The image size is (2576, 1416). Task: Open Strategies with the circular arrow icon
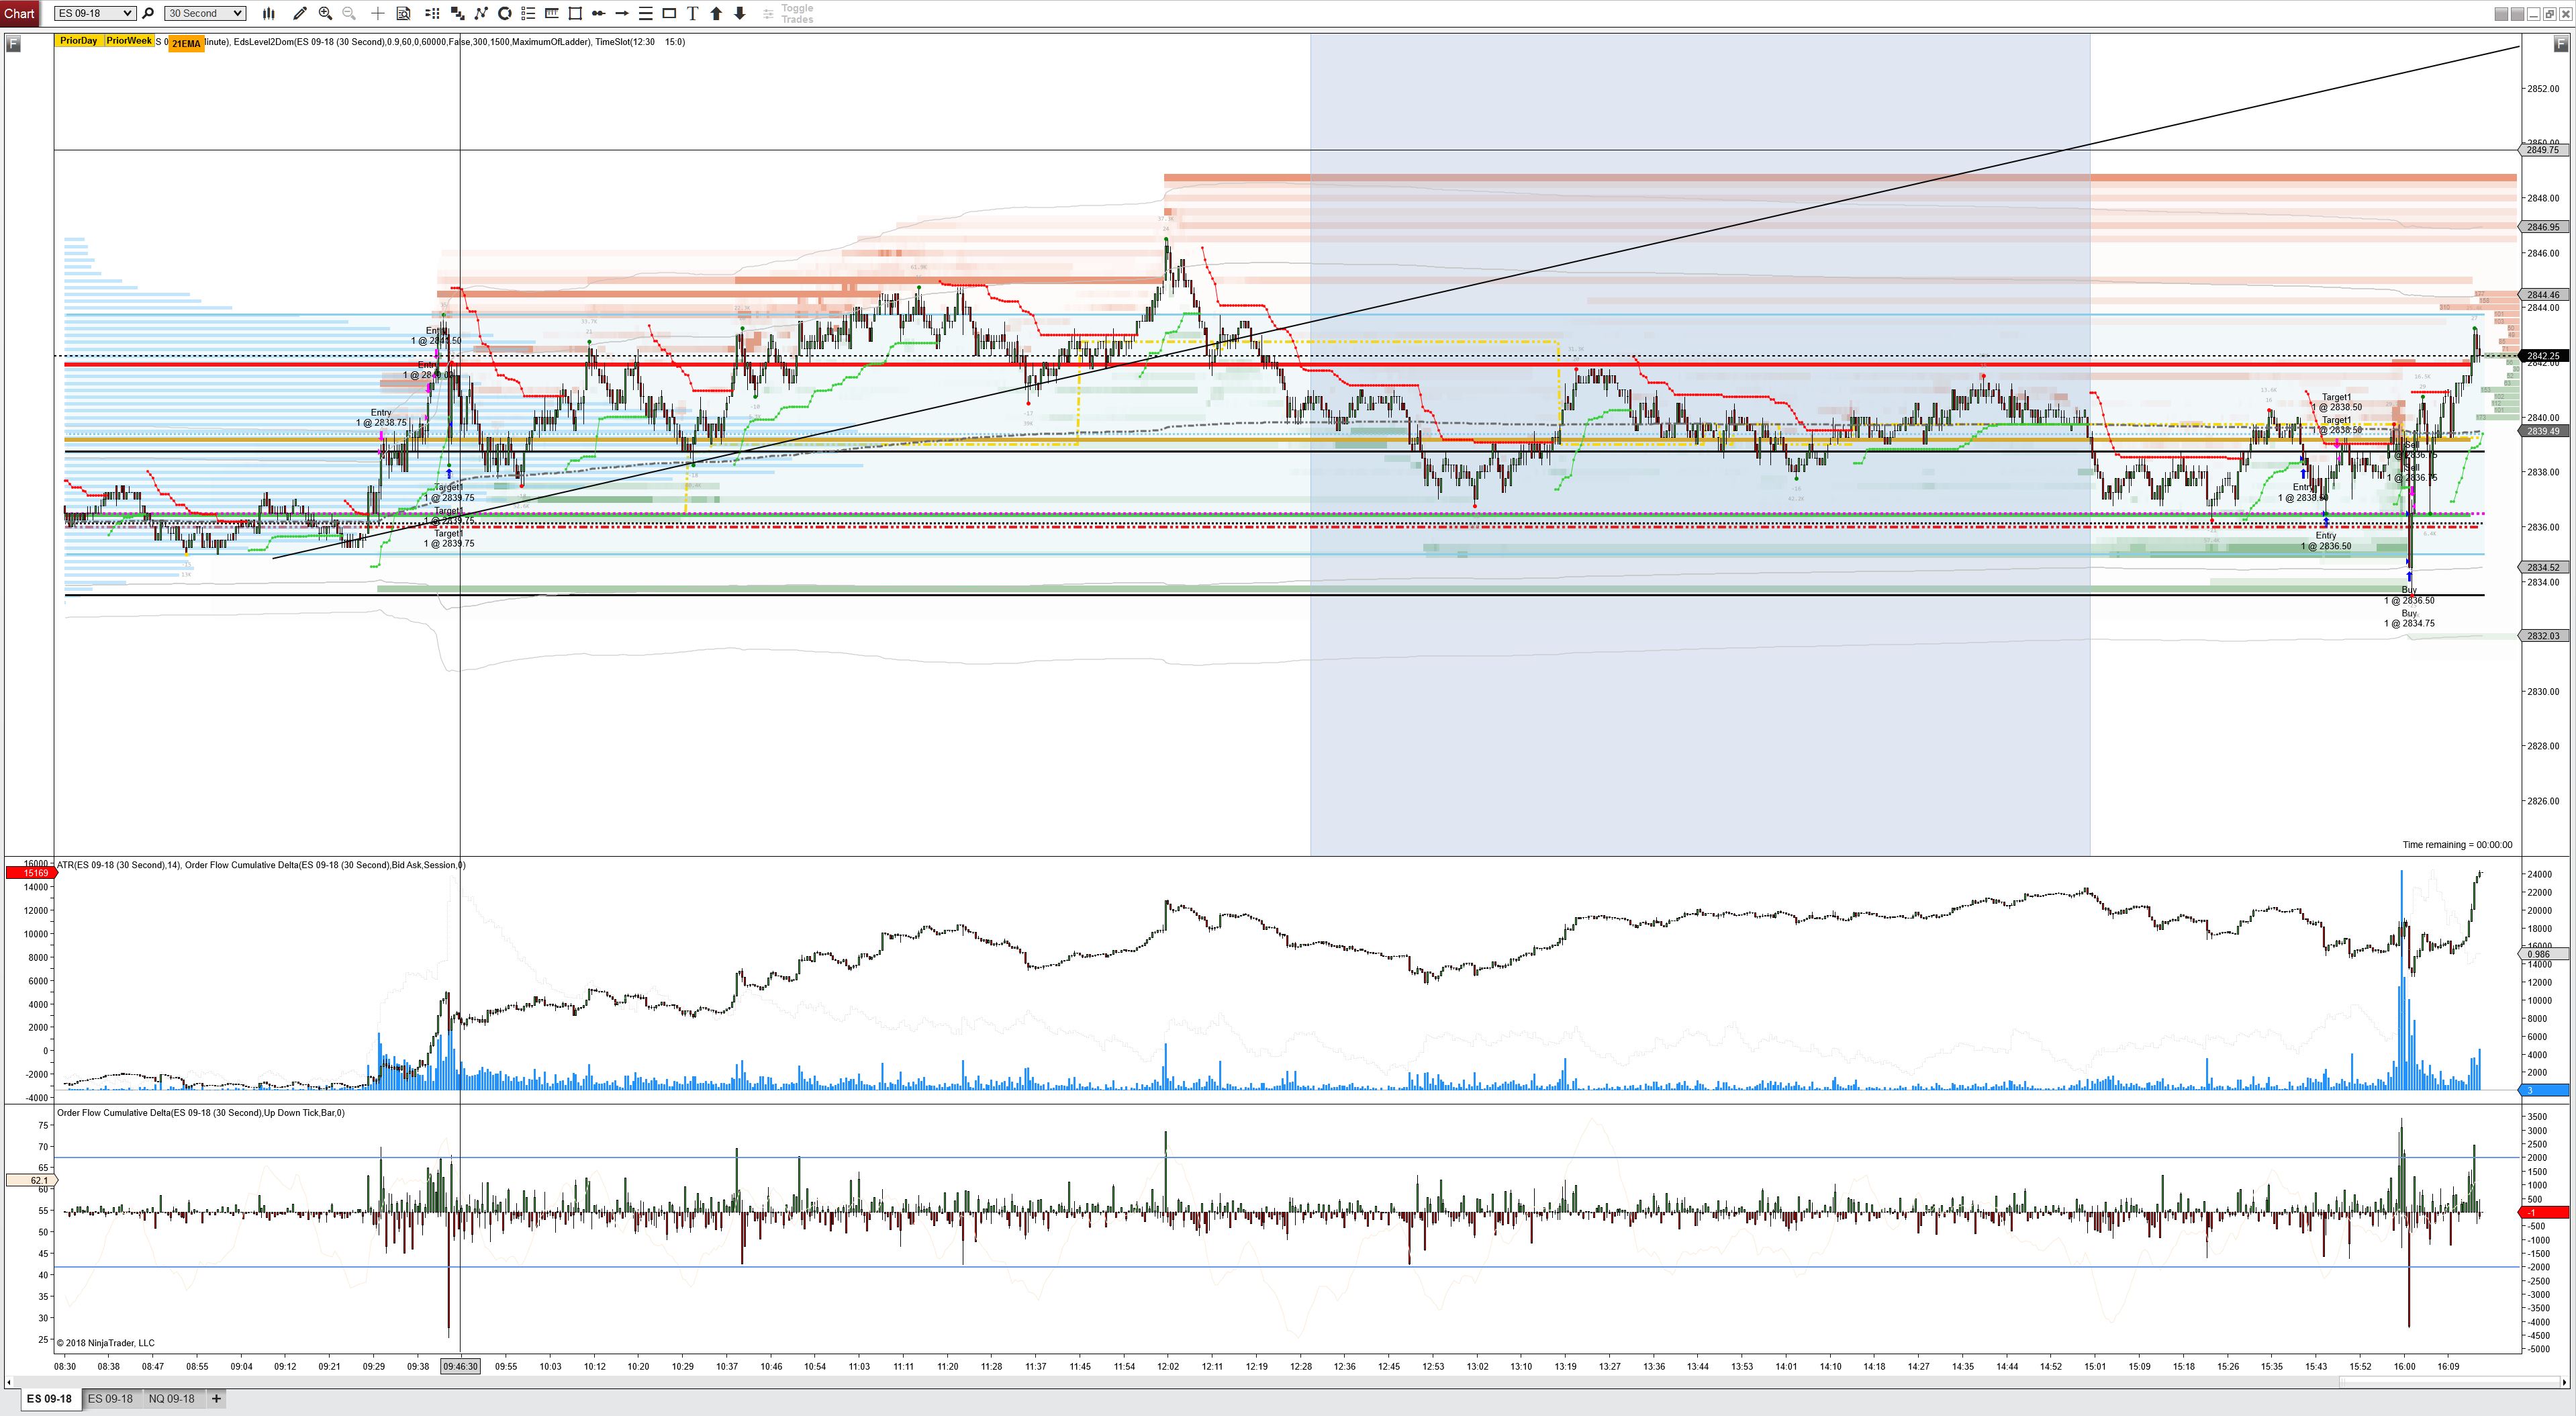pyautogui.click(x=505, y=13)
